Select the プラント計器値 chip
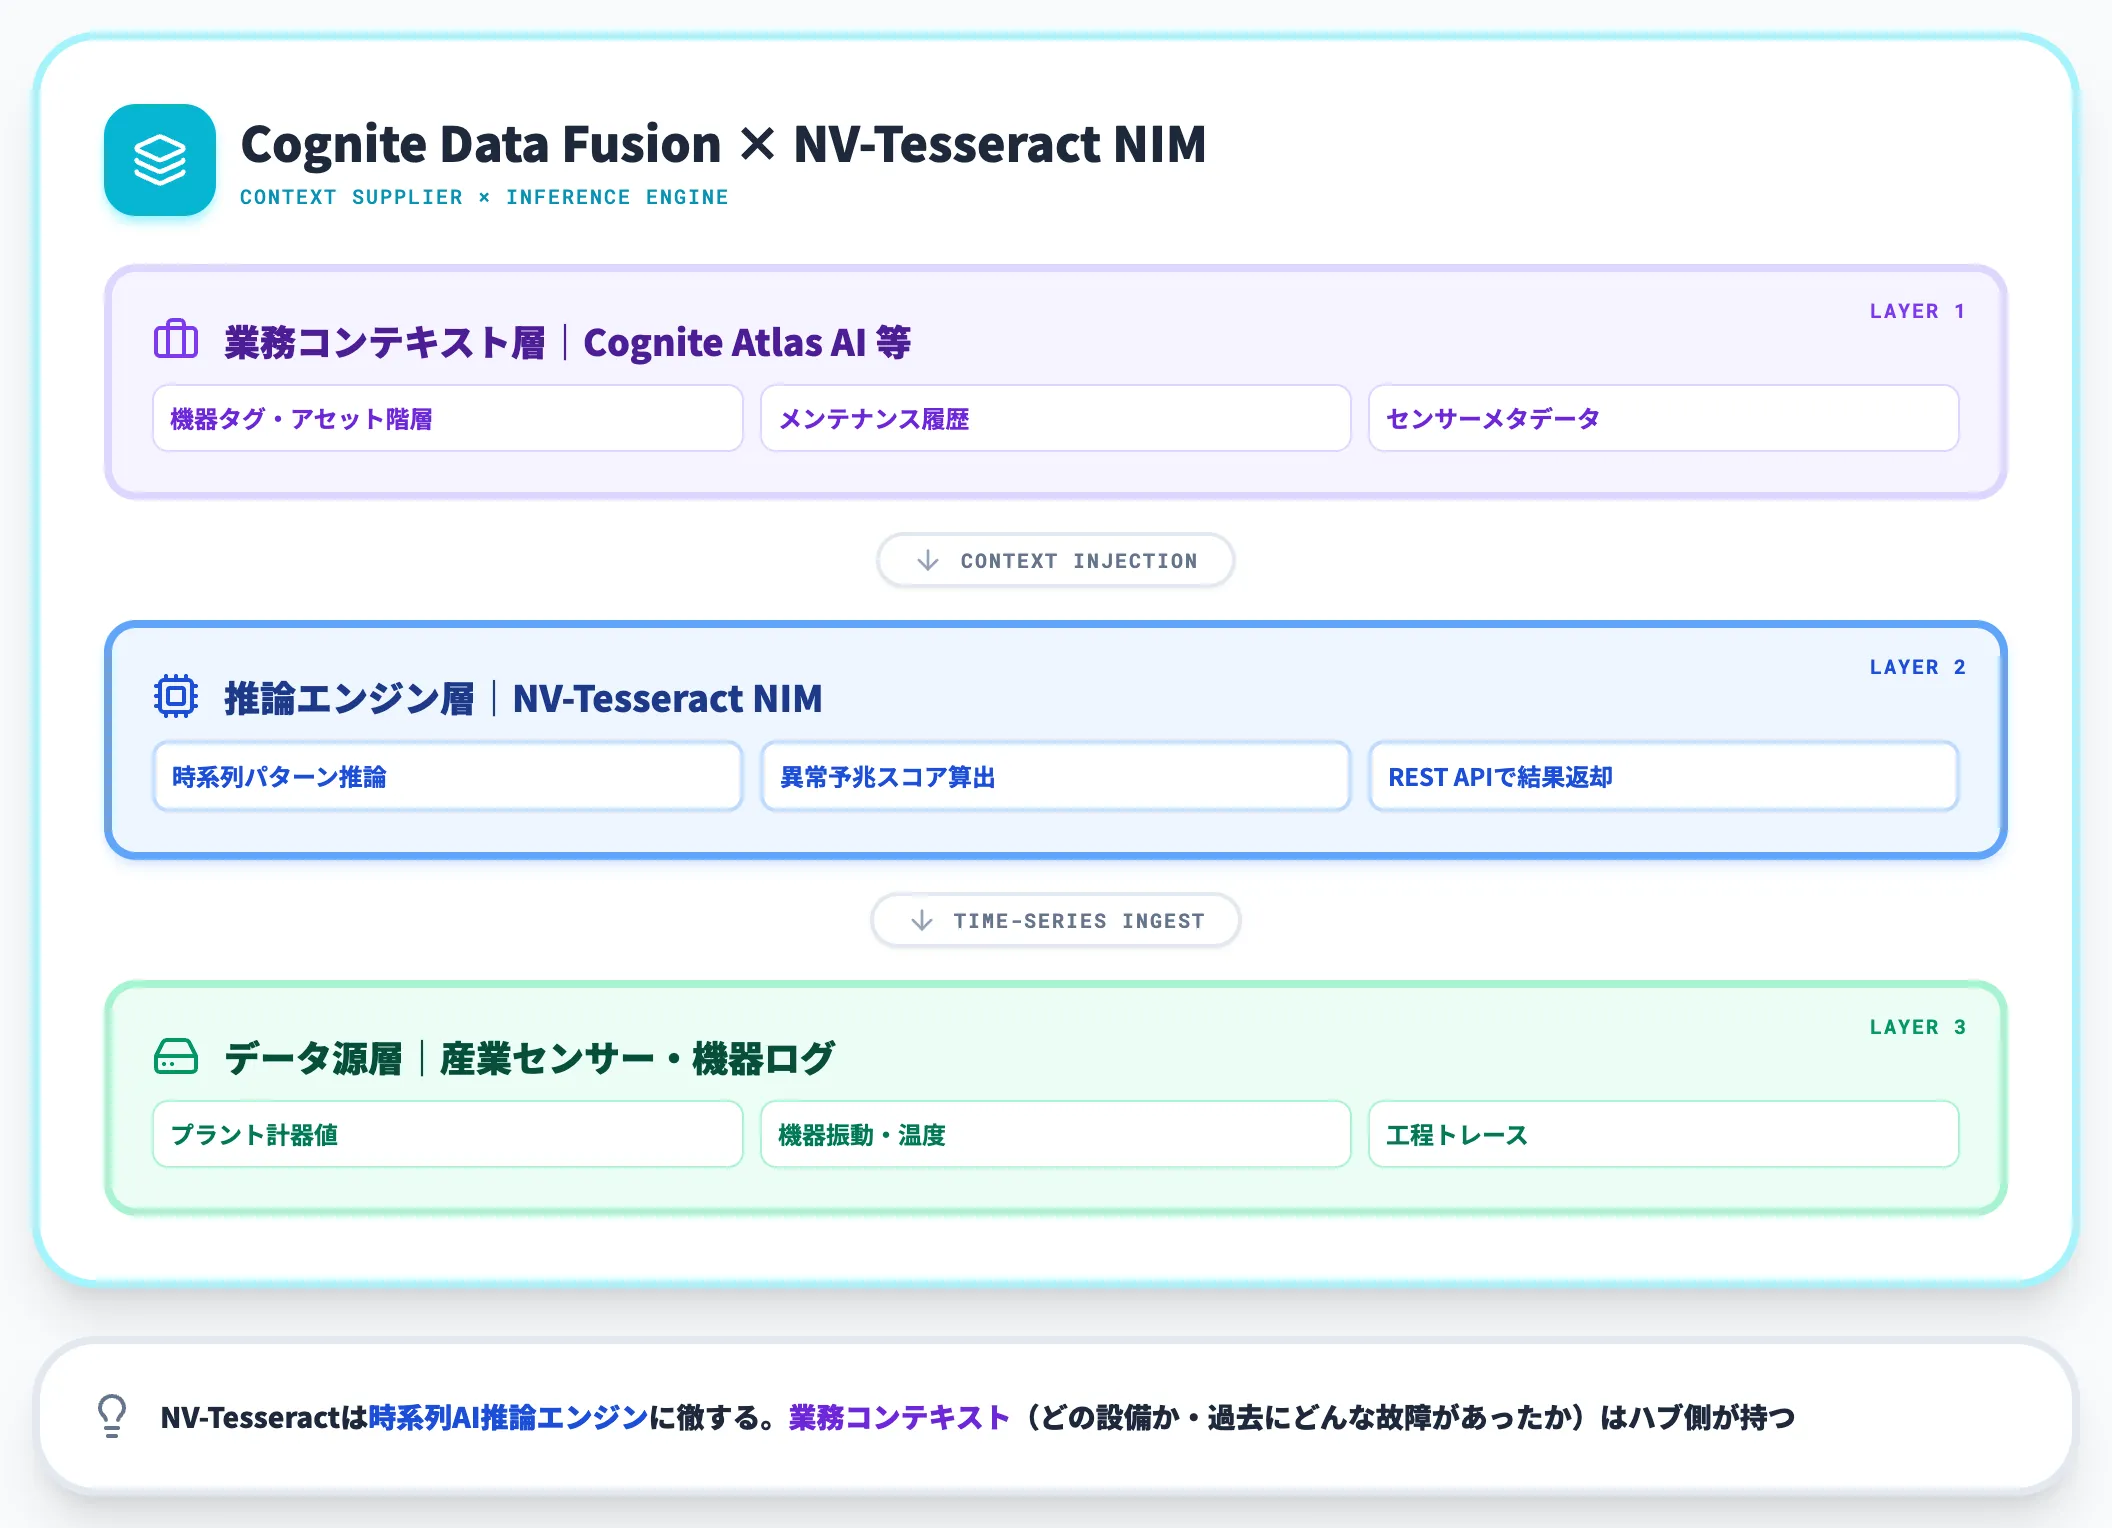The height and width of the screenshot is (1528, 2112). tap(448, 1134)
